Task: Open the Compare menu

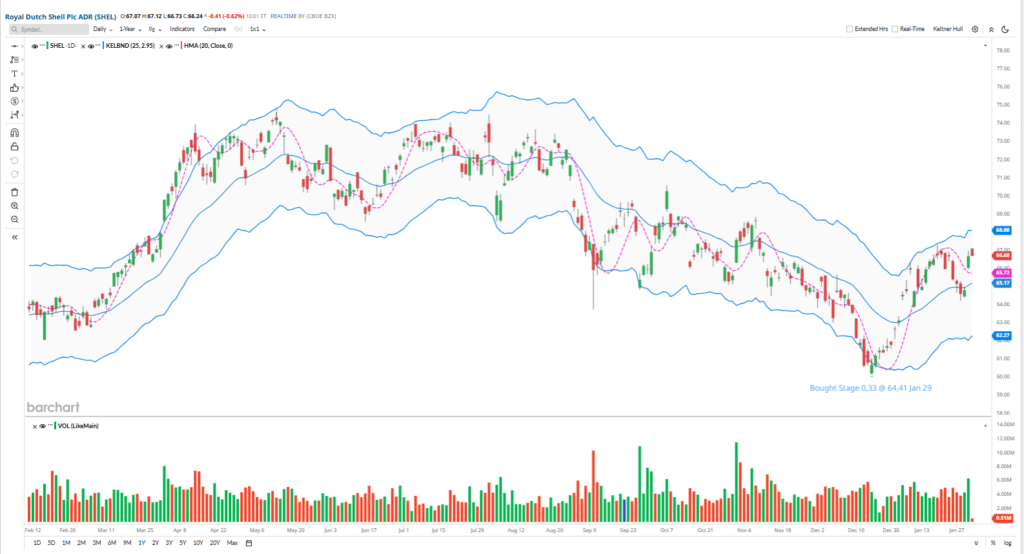Action: tap(214, 30)
